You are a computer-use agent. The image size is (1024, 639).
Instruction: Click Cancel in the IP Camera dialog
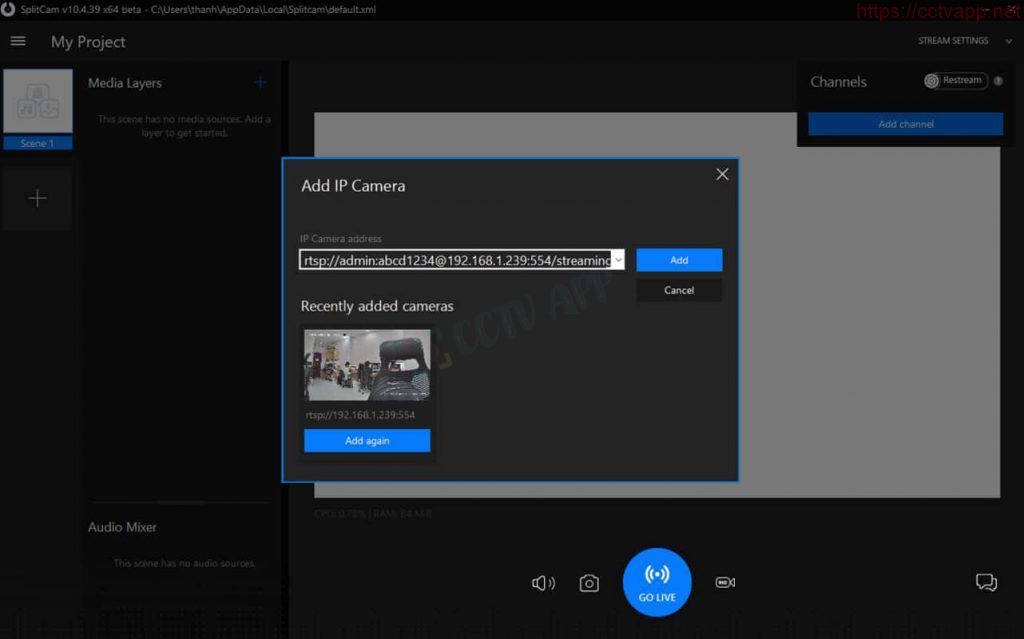(679, 290)
